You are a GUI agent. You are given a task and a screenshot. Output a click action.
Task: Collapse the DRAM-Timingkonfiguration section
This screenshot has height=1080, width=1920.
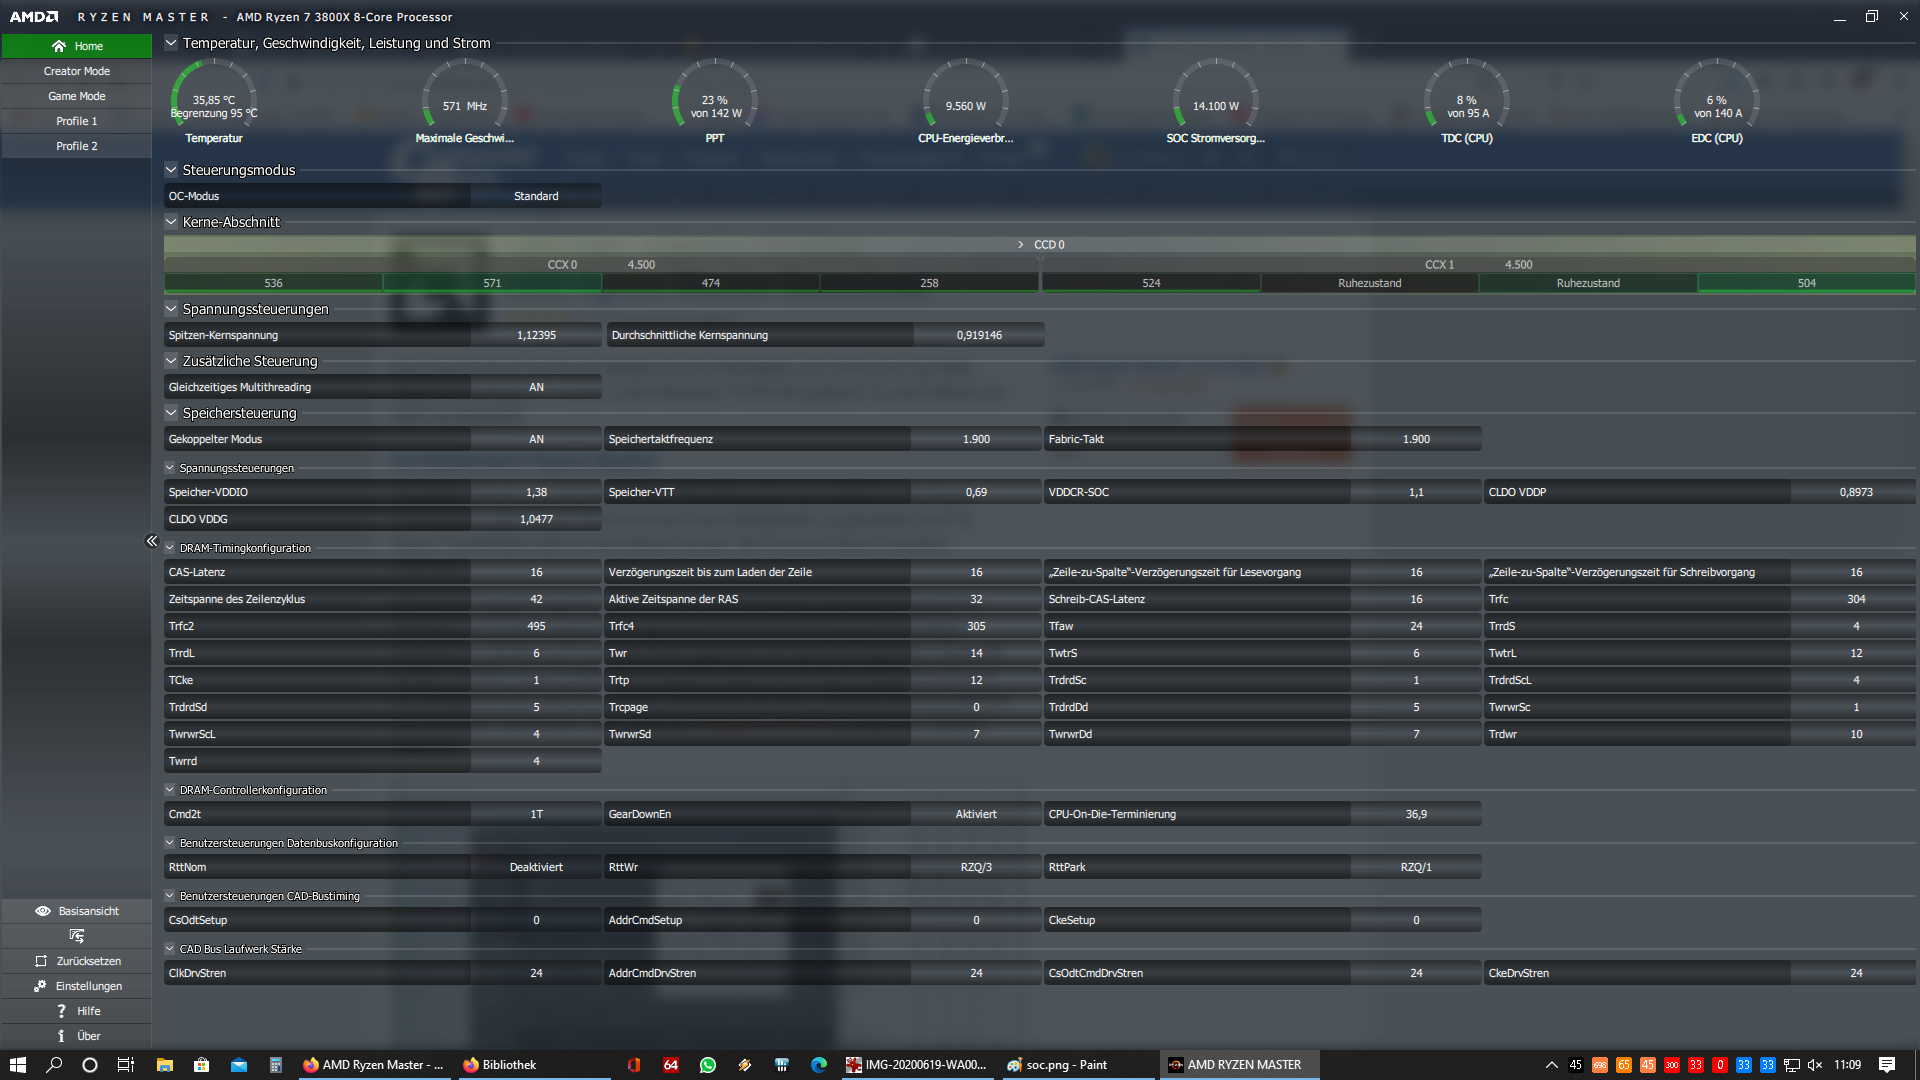[x=170, y=548]
